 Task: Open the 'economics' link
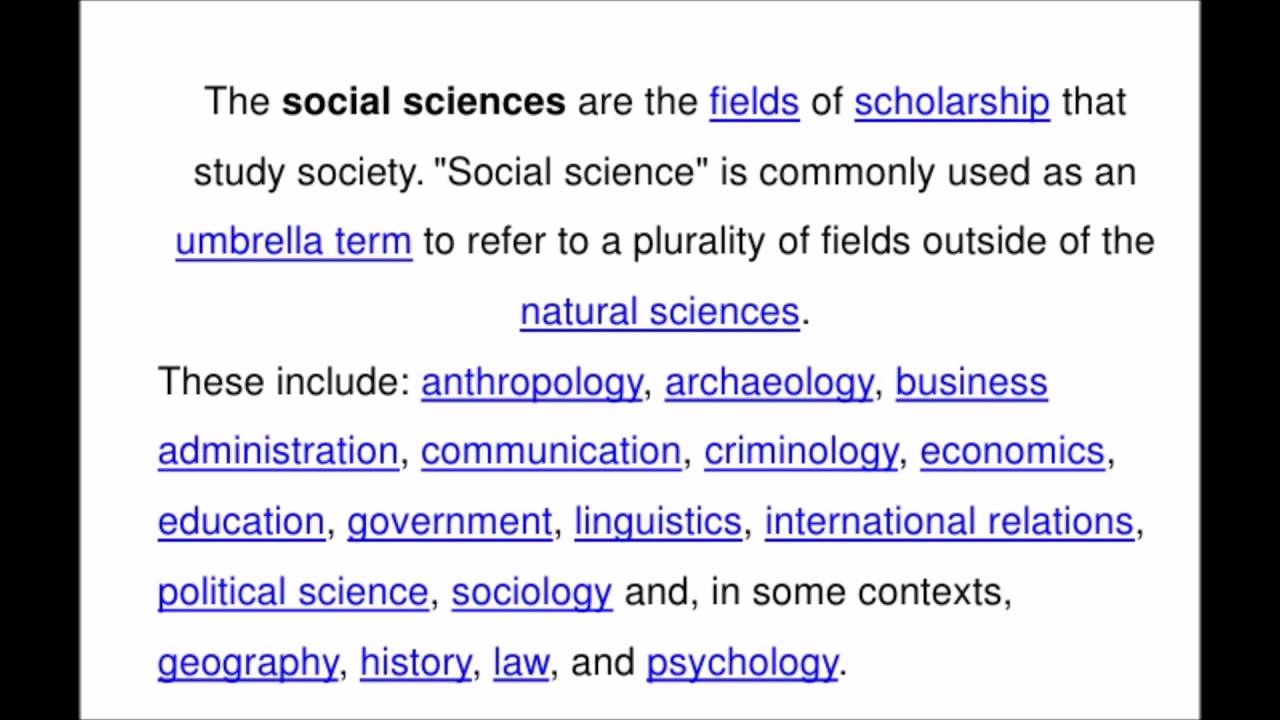click(1012, 452)
